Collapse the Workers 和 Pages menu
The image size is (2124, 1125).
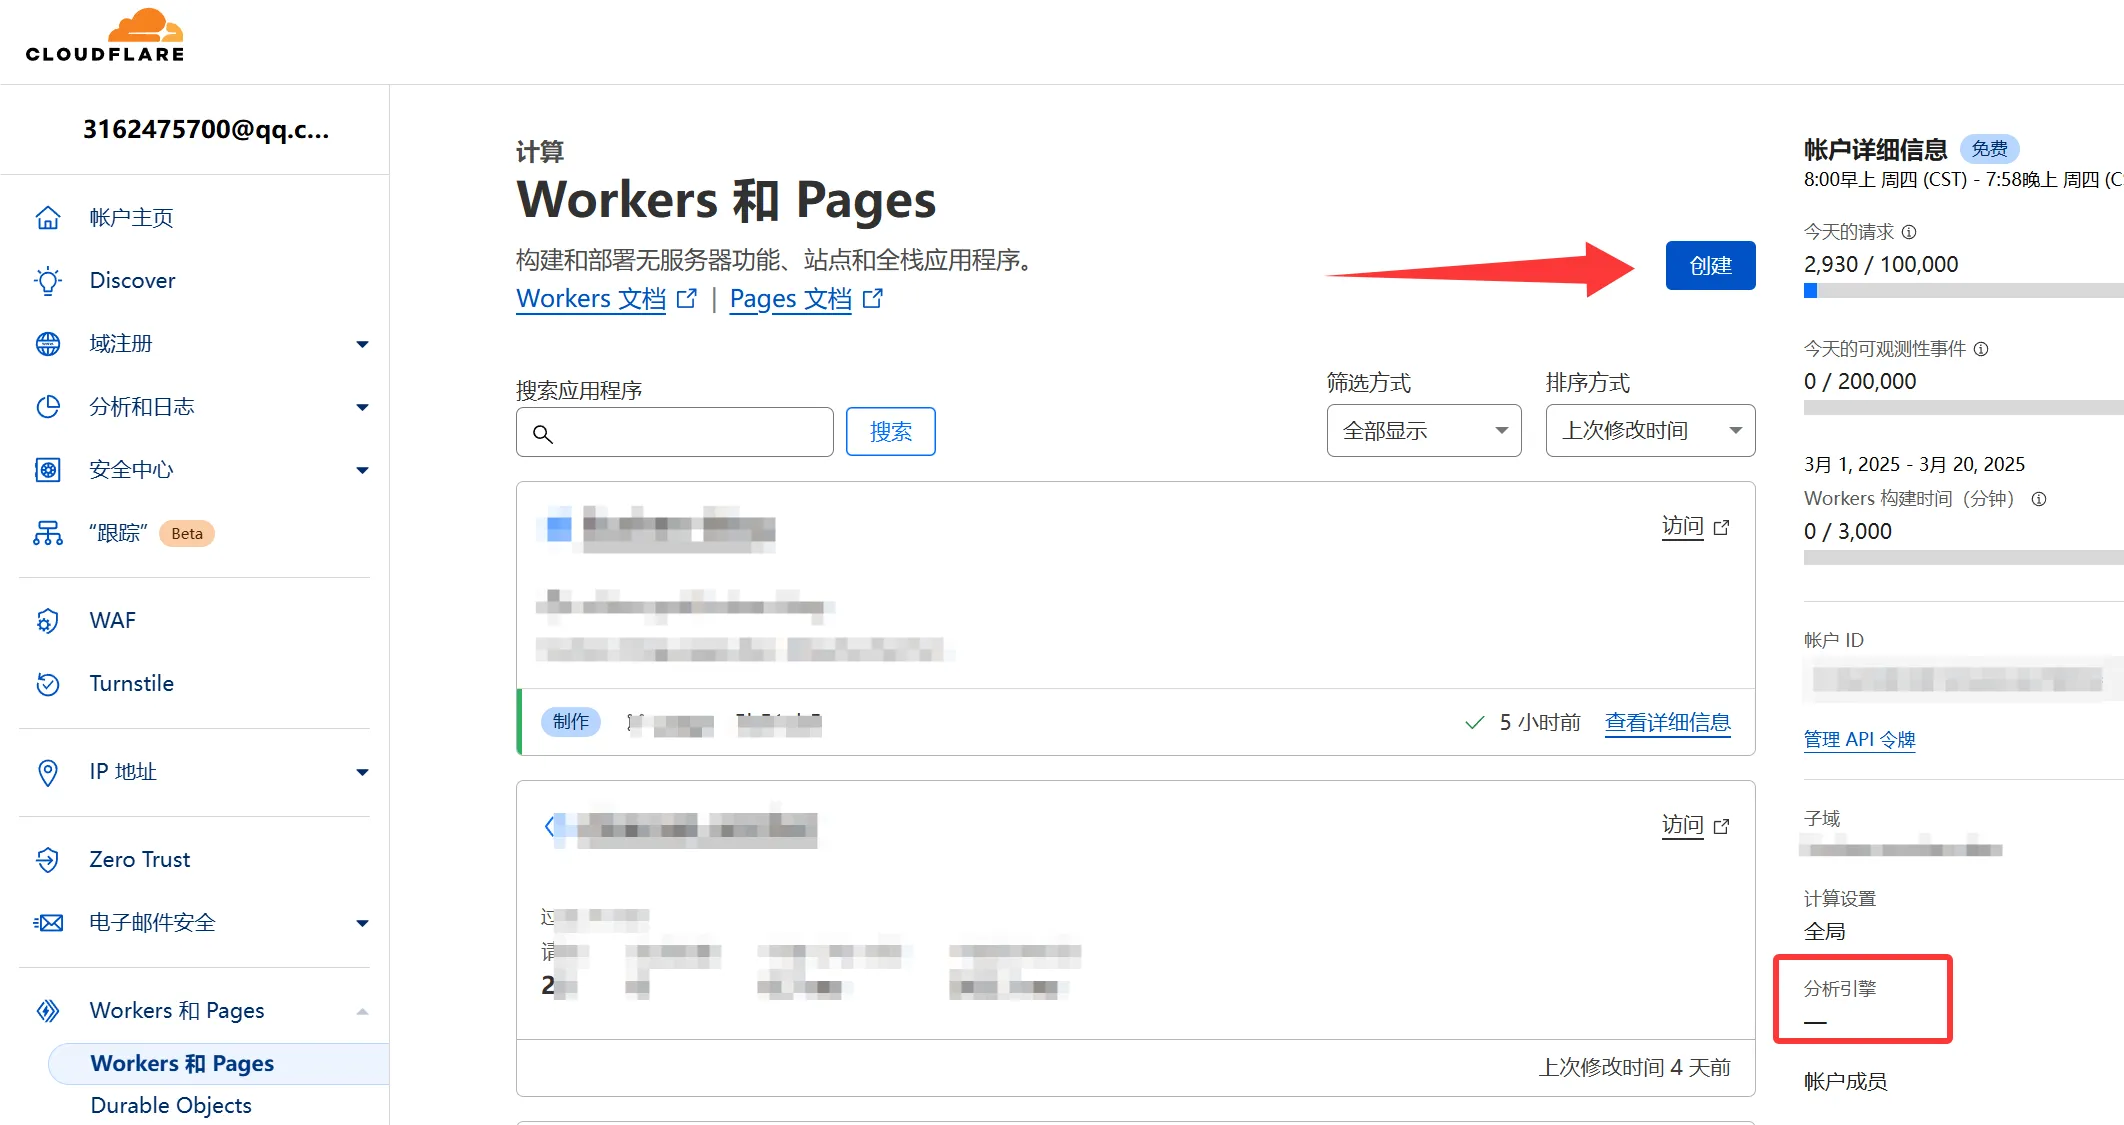tap(362, 1011)
